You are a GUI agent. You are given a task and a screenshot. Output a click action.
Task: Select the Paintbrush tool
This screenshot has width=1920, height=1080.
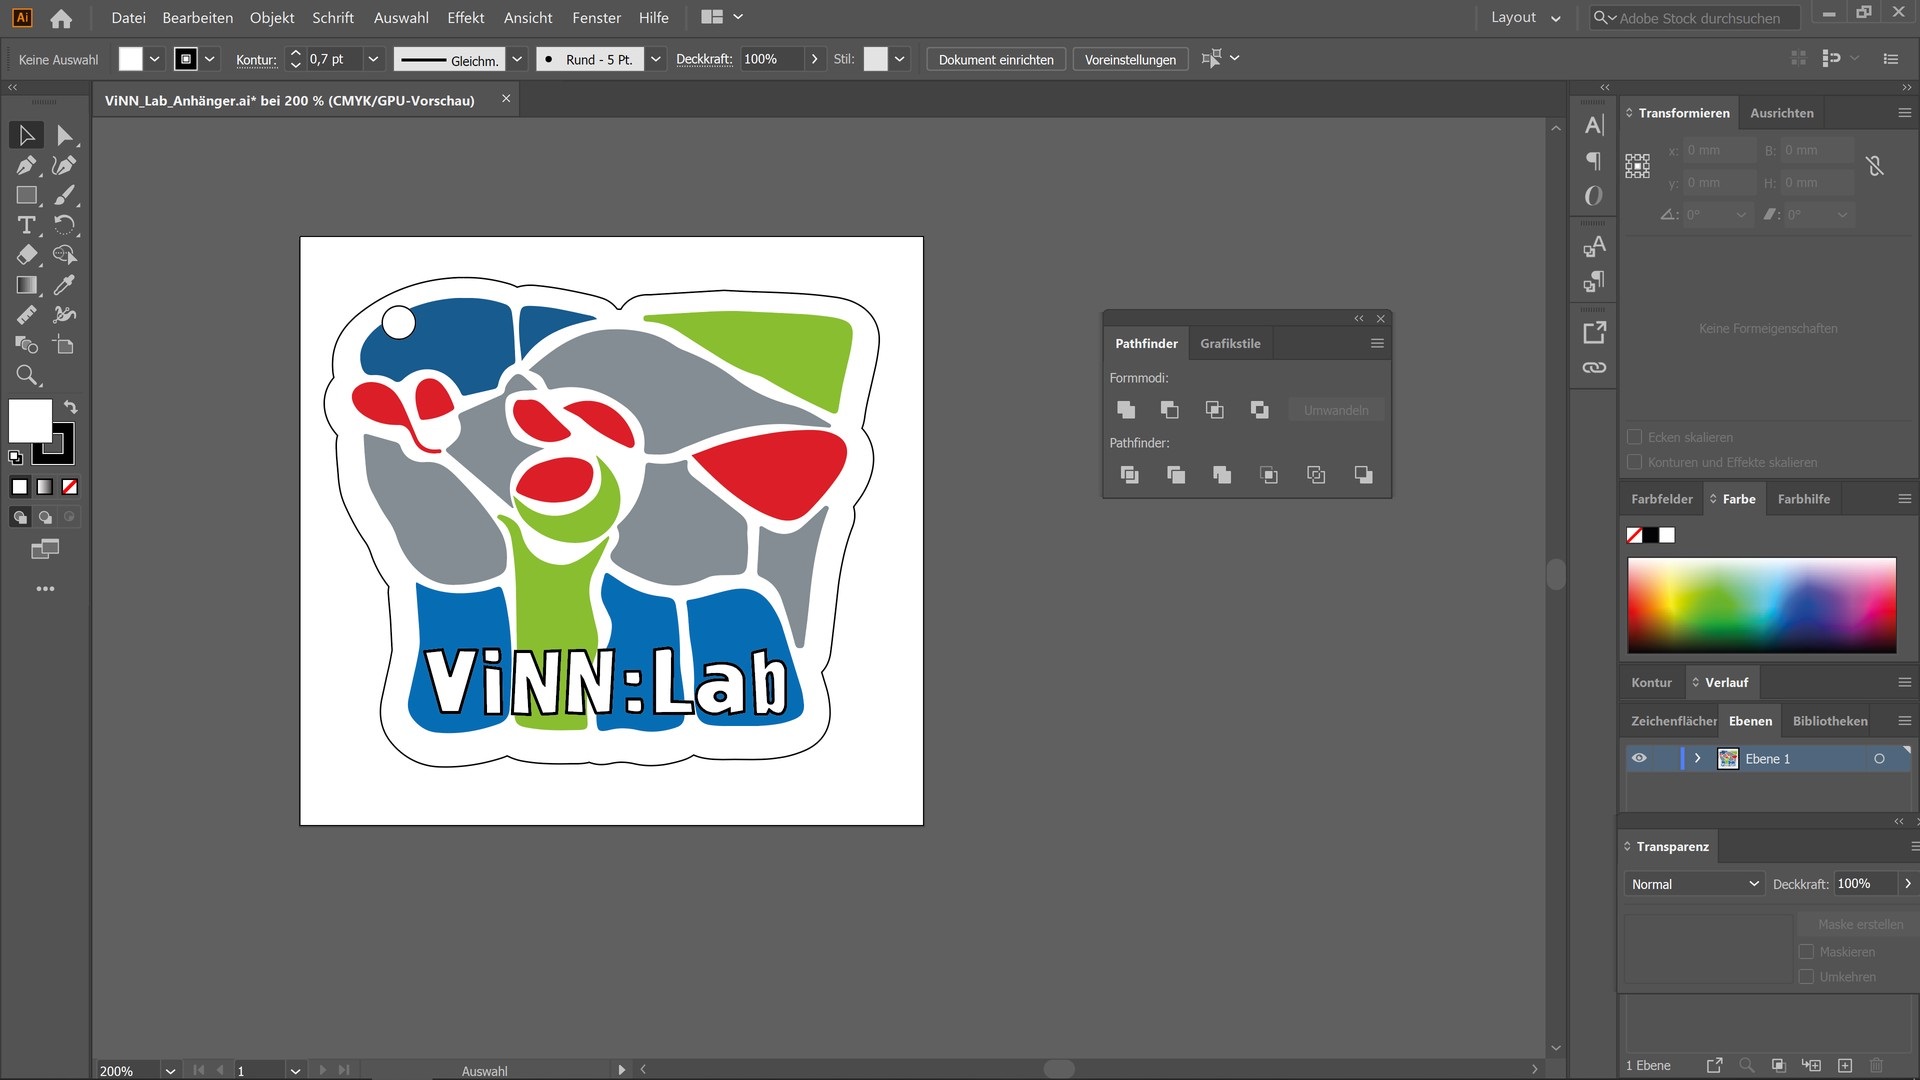[x=64, y=195]
